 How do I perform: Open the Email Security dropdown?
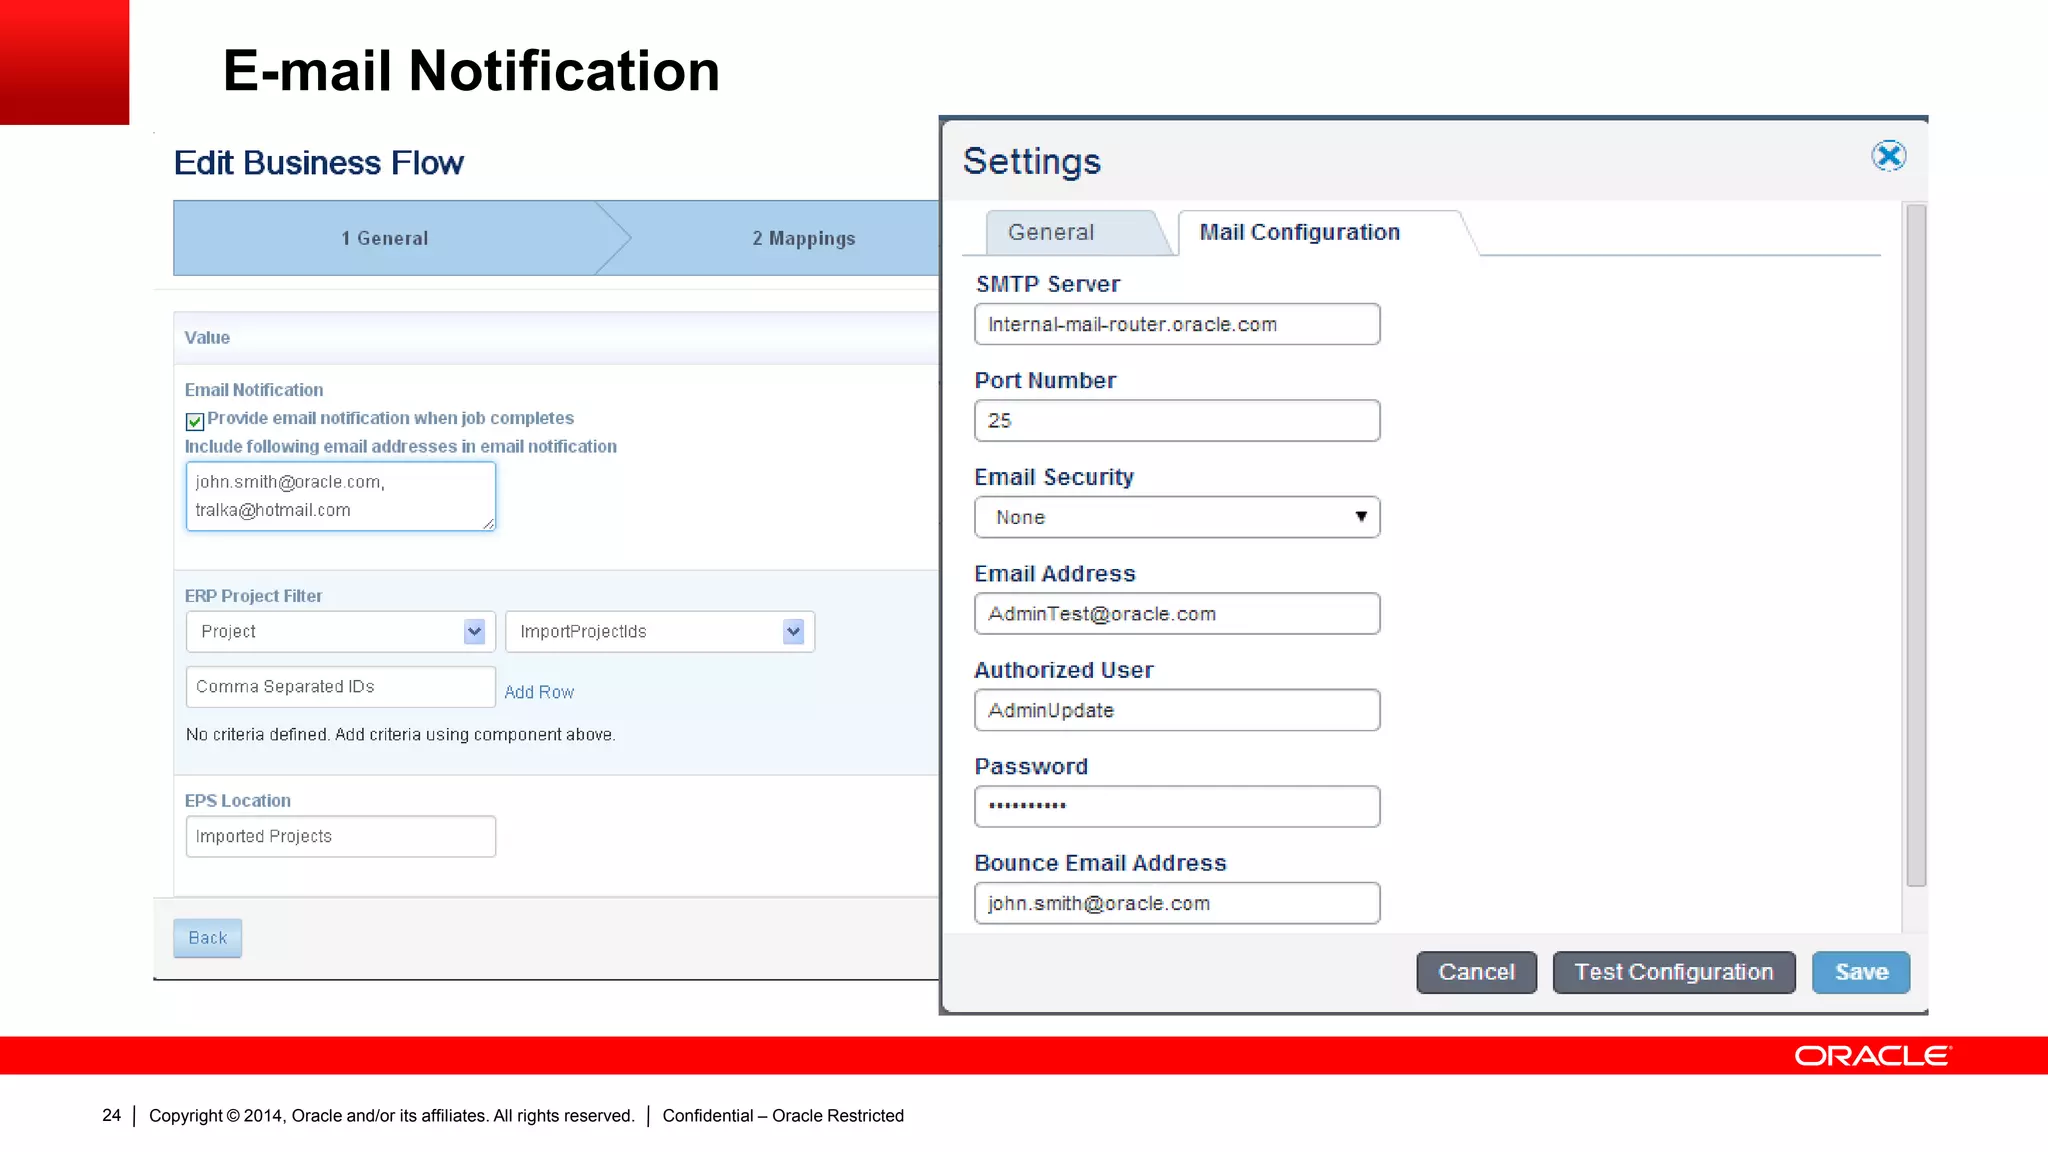[1177, 517]
